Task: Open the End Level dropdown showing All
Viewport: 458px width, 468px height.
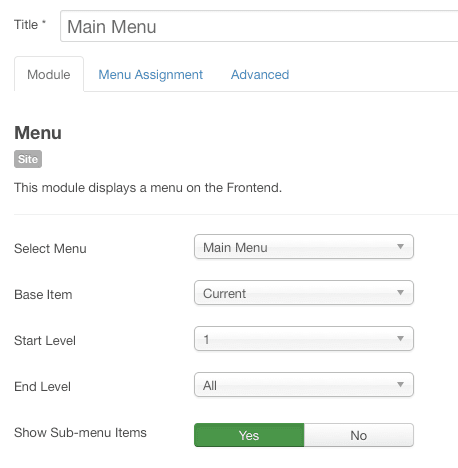Action: tap(304, 385)
